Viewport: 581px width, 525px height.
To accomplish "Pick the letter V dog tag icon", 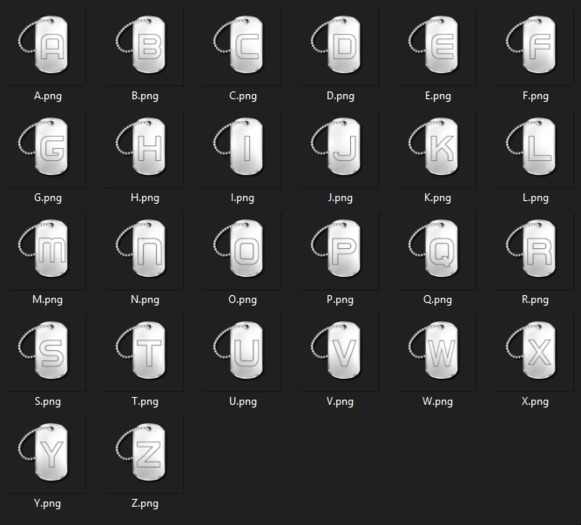I will click(336, 350).
